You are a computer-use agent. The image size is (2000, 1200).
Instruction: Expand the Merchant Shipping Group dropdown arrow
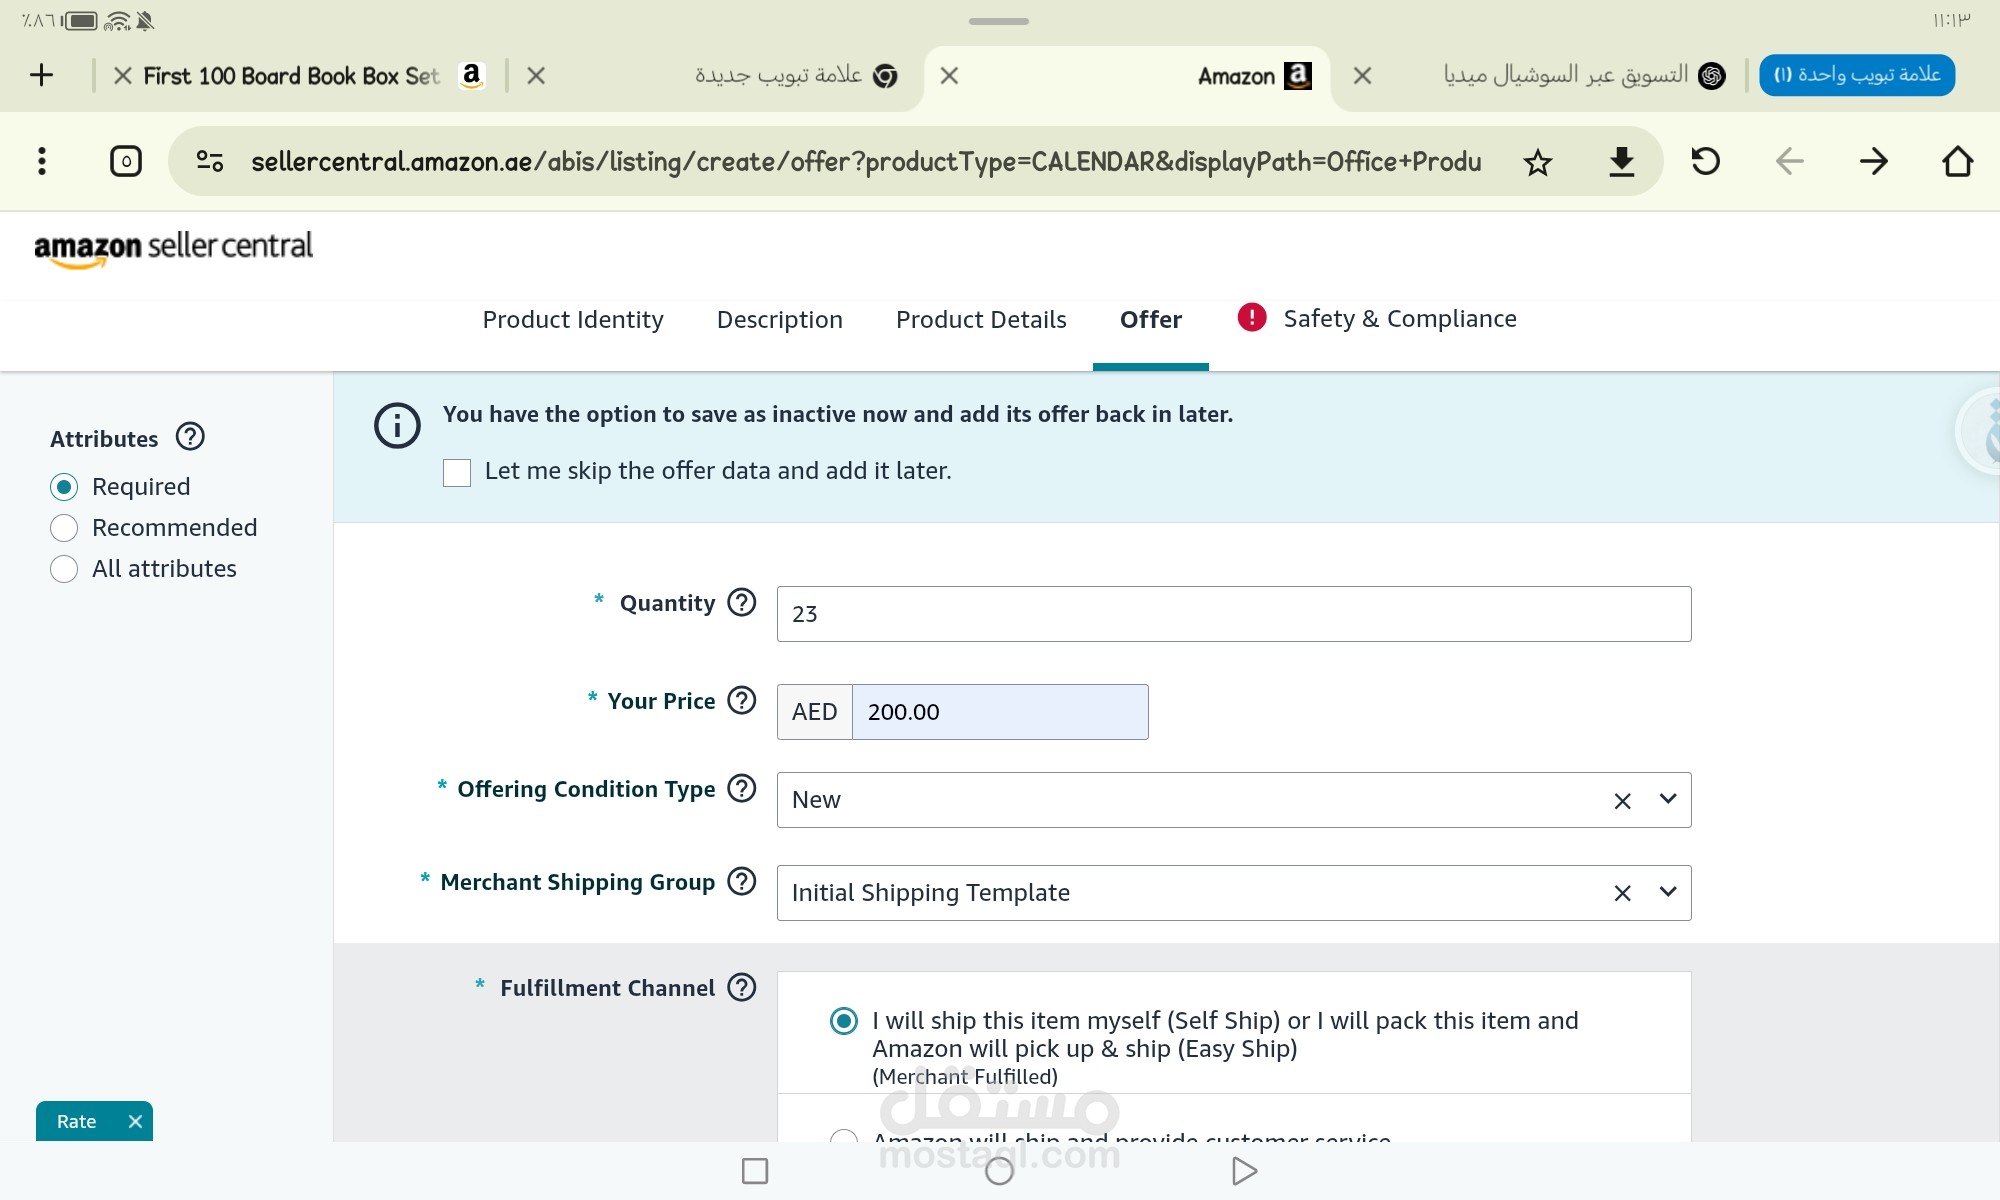(1667, 892)
